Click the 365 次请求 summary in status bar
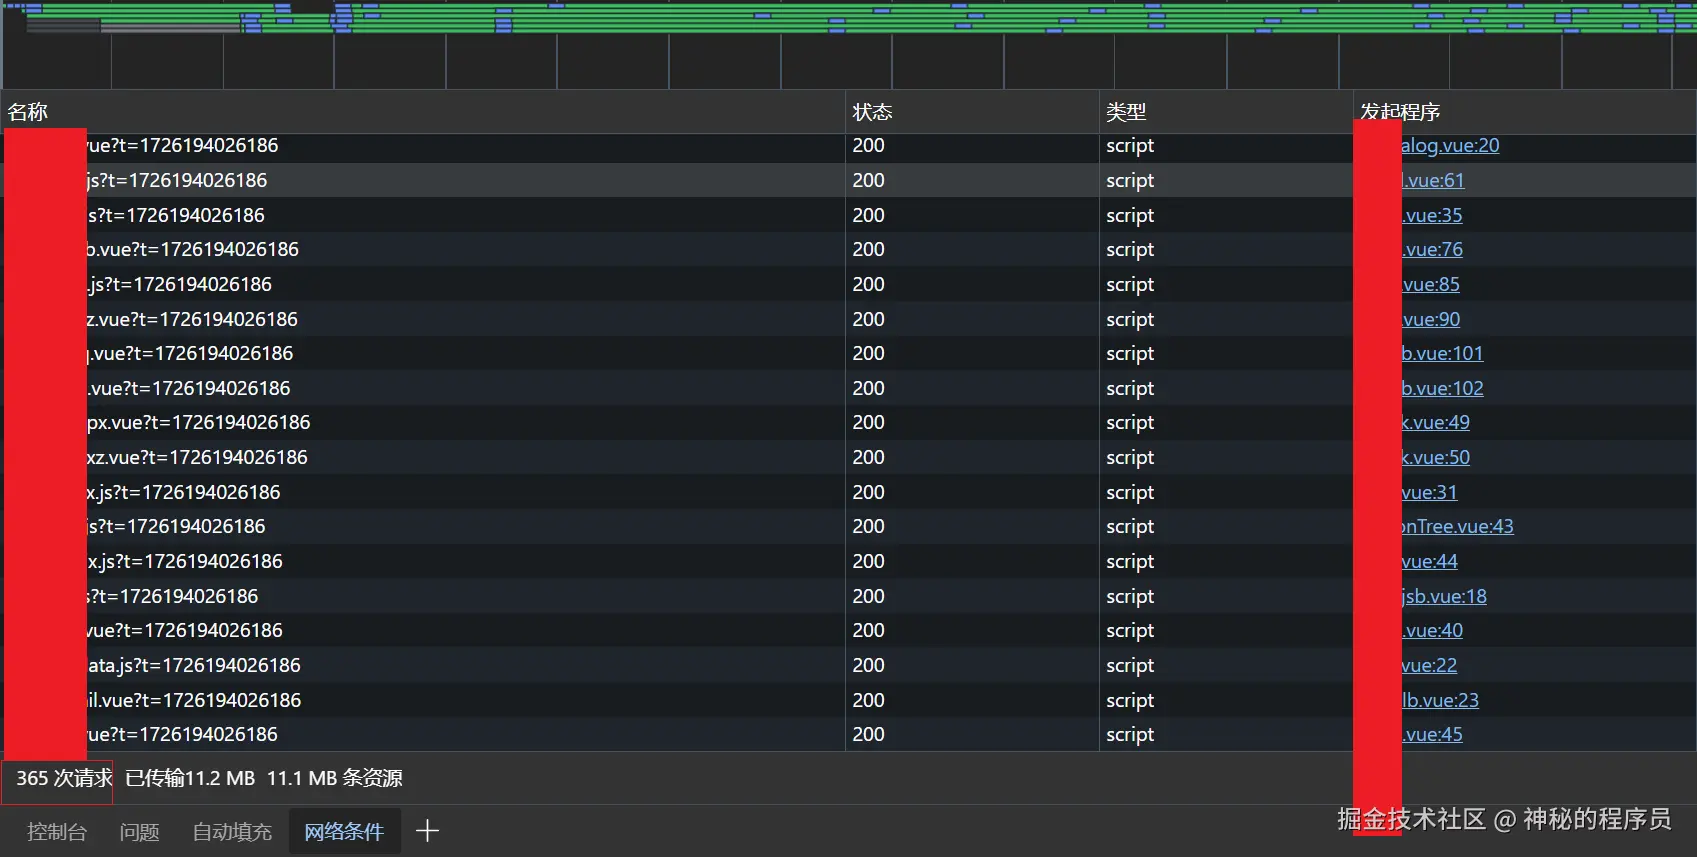The width and height of the screenshot is (1697, 857). [x=63, y=779]
